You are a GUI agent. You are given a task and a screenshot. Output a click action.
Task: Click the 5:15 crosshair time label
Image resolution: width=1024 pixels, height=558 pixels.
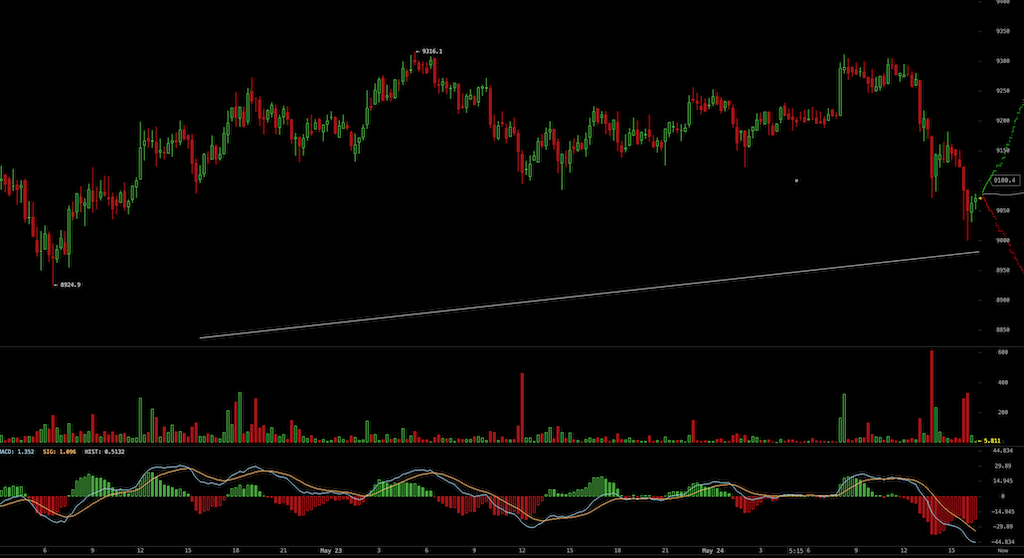[x=795, y=551]
